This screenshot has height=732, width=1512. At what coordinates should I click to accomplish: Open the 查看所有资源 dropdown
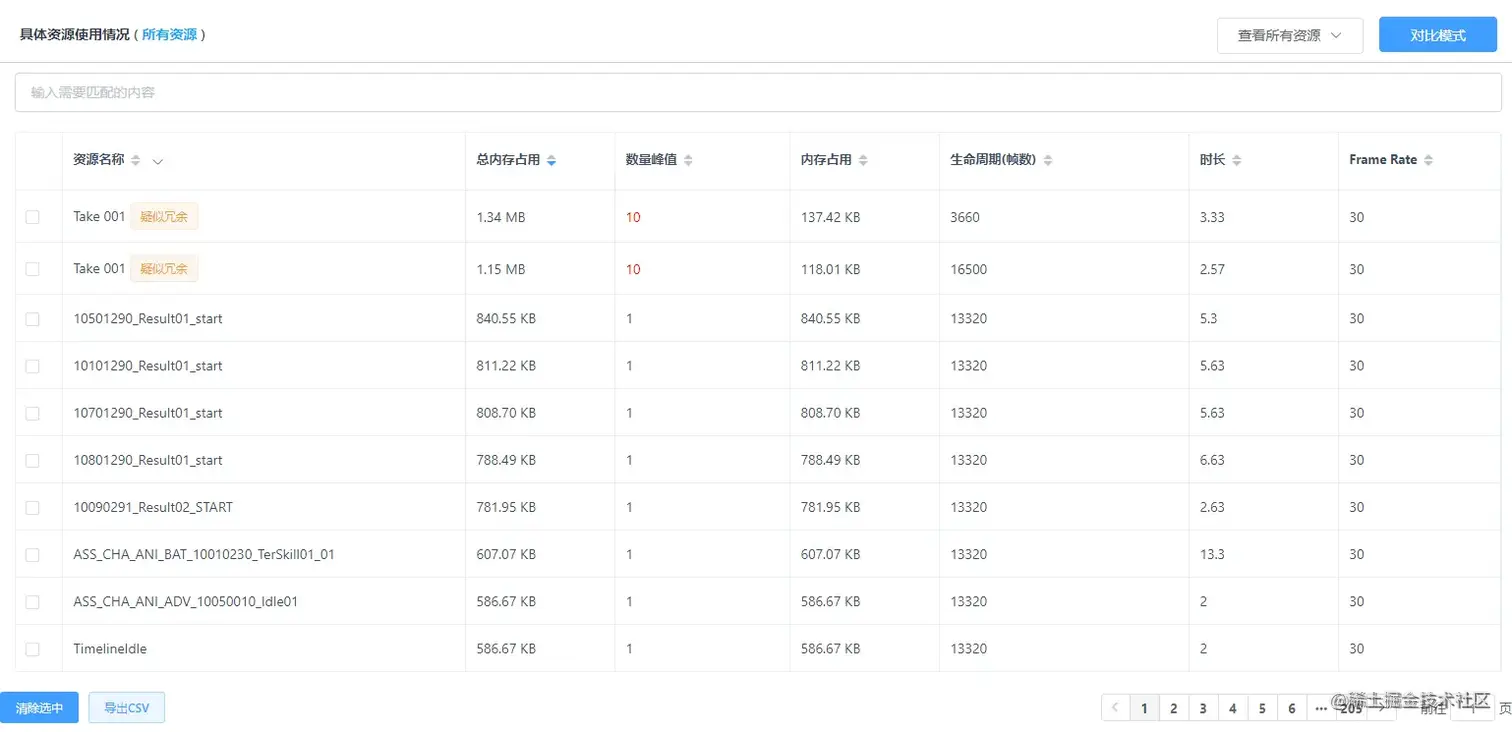click(1290, 35)
